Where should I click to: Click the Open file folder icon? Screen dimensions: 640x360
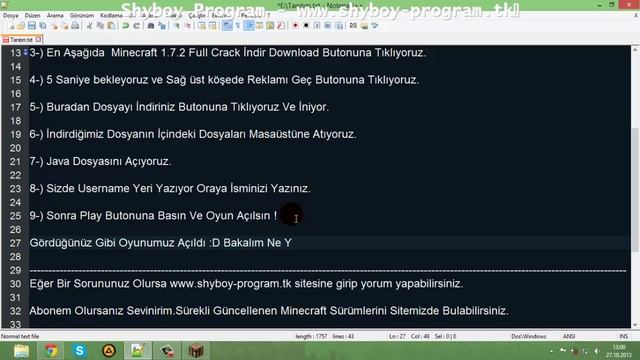point(21,26)
